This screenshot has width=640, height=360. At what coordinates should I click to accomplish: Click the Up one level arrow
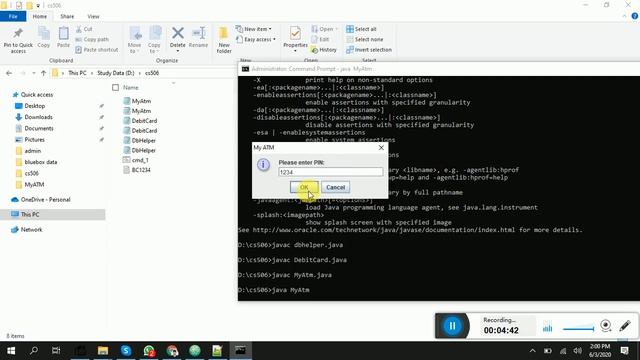coord(43,73)
